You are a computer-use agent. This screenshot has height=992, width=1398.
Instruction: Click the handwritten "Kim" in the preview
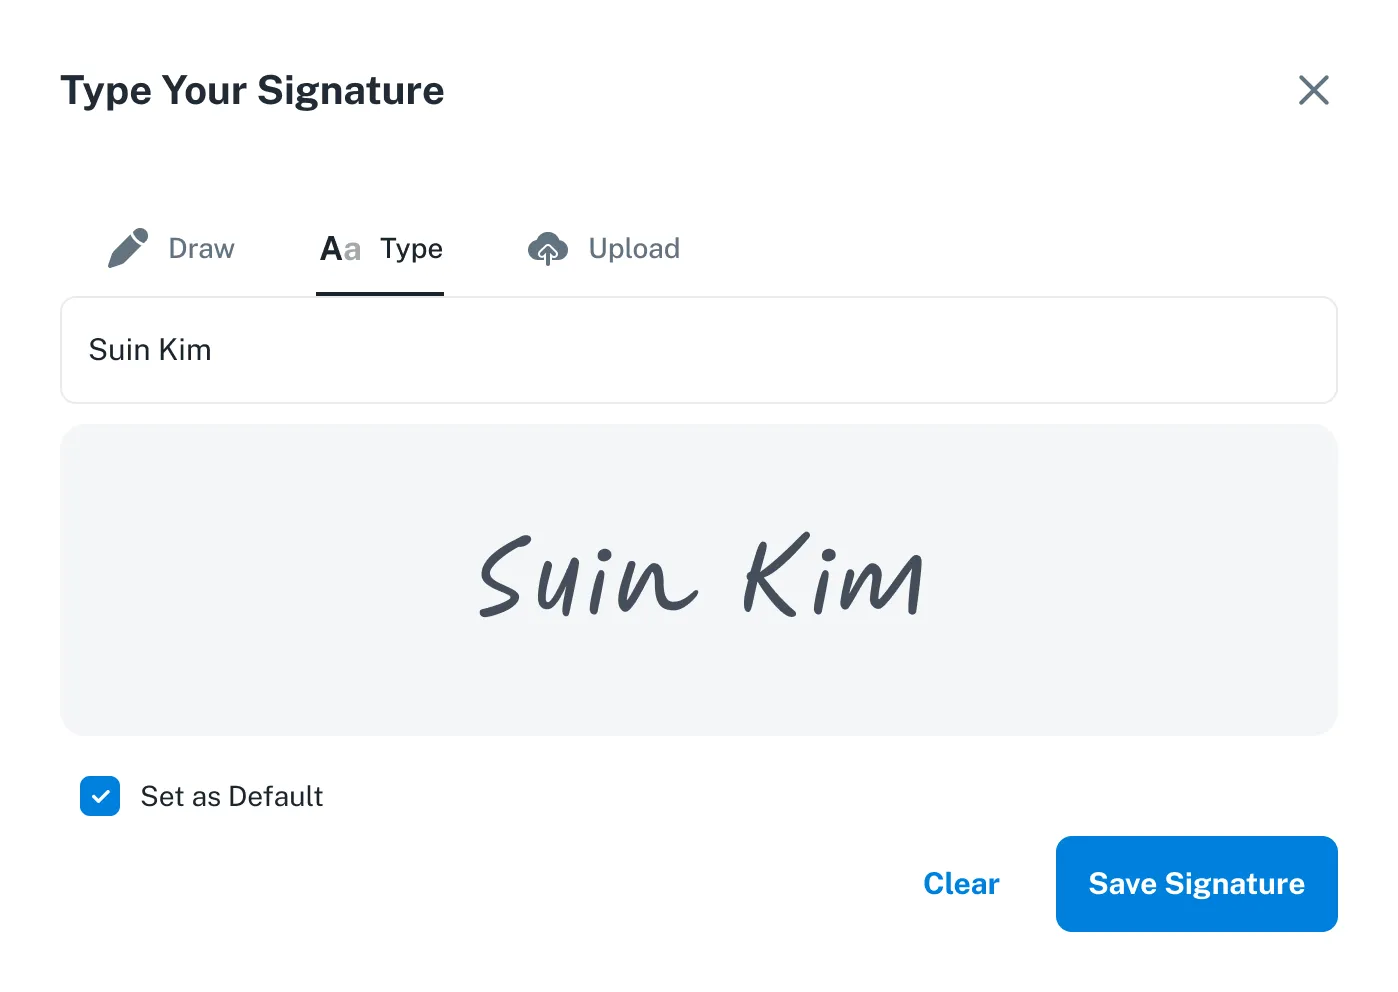[x=832, y=578]
